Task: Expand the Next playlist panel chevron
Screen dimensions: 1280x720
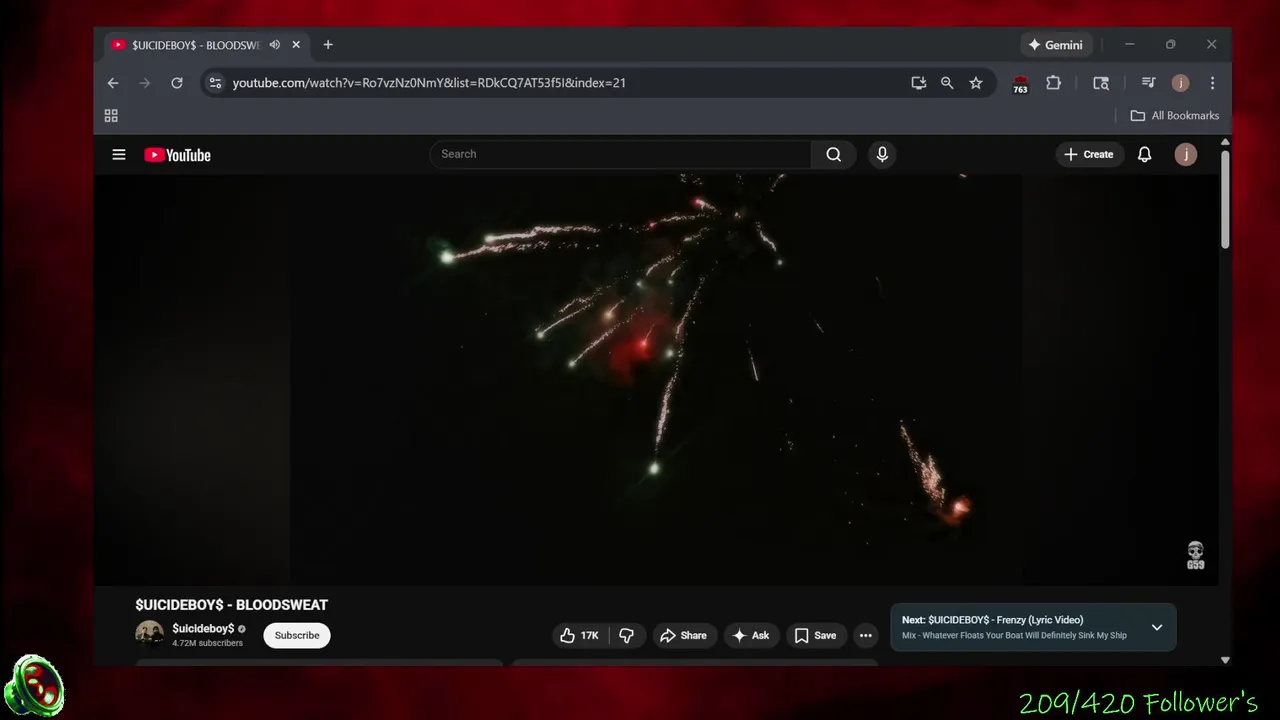Action: tap(1157, 628)
